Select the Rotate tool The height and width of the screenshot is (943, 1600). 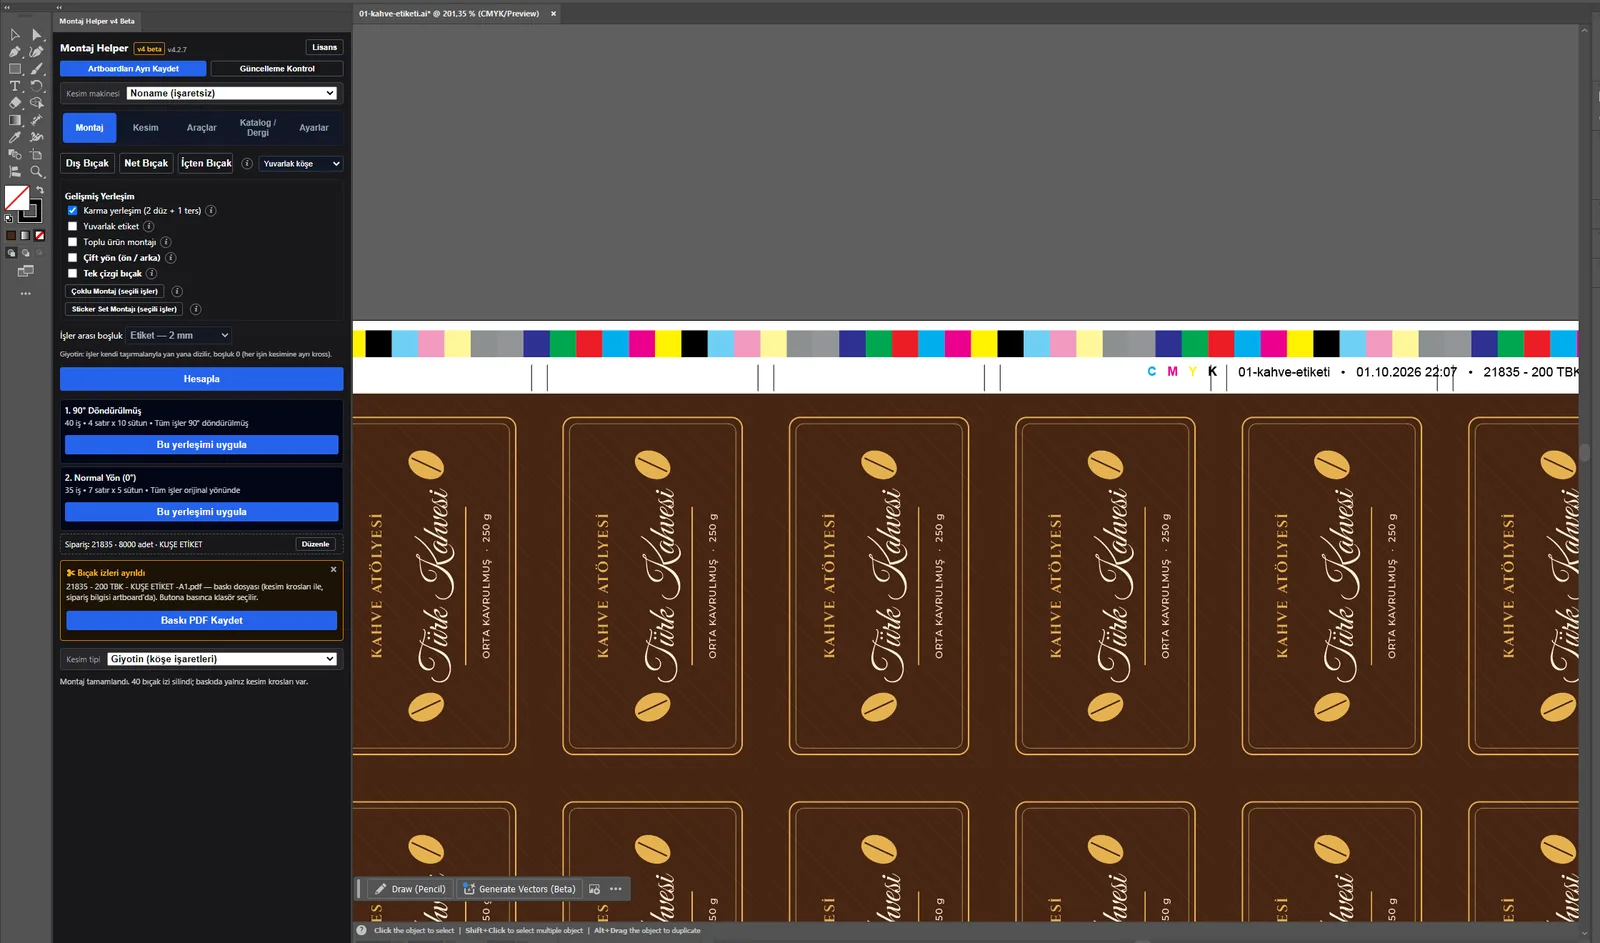pyautogui.click(x=36, y=86)
